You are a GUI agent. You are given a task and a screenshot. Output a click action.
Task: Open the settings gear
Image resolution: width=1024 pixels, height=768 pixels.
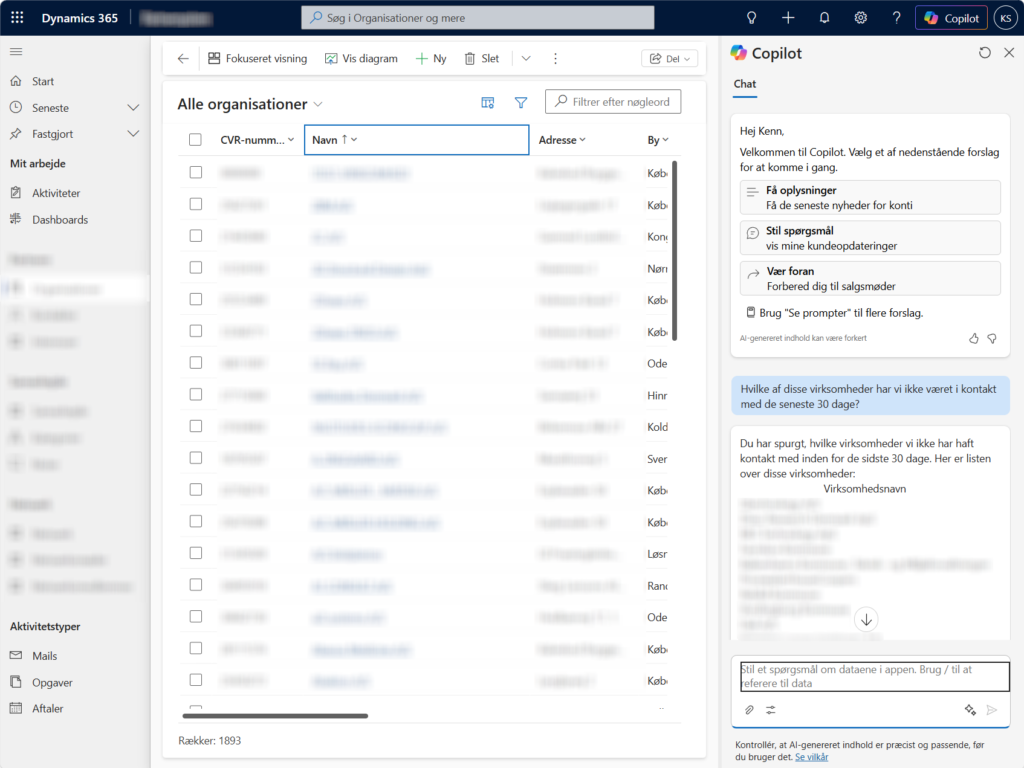click(x=861, y=18)
